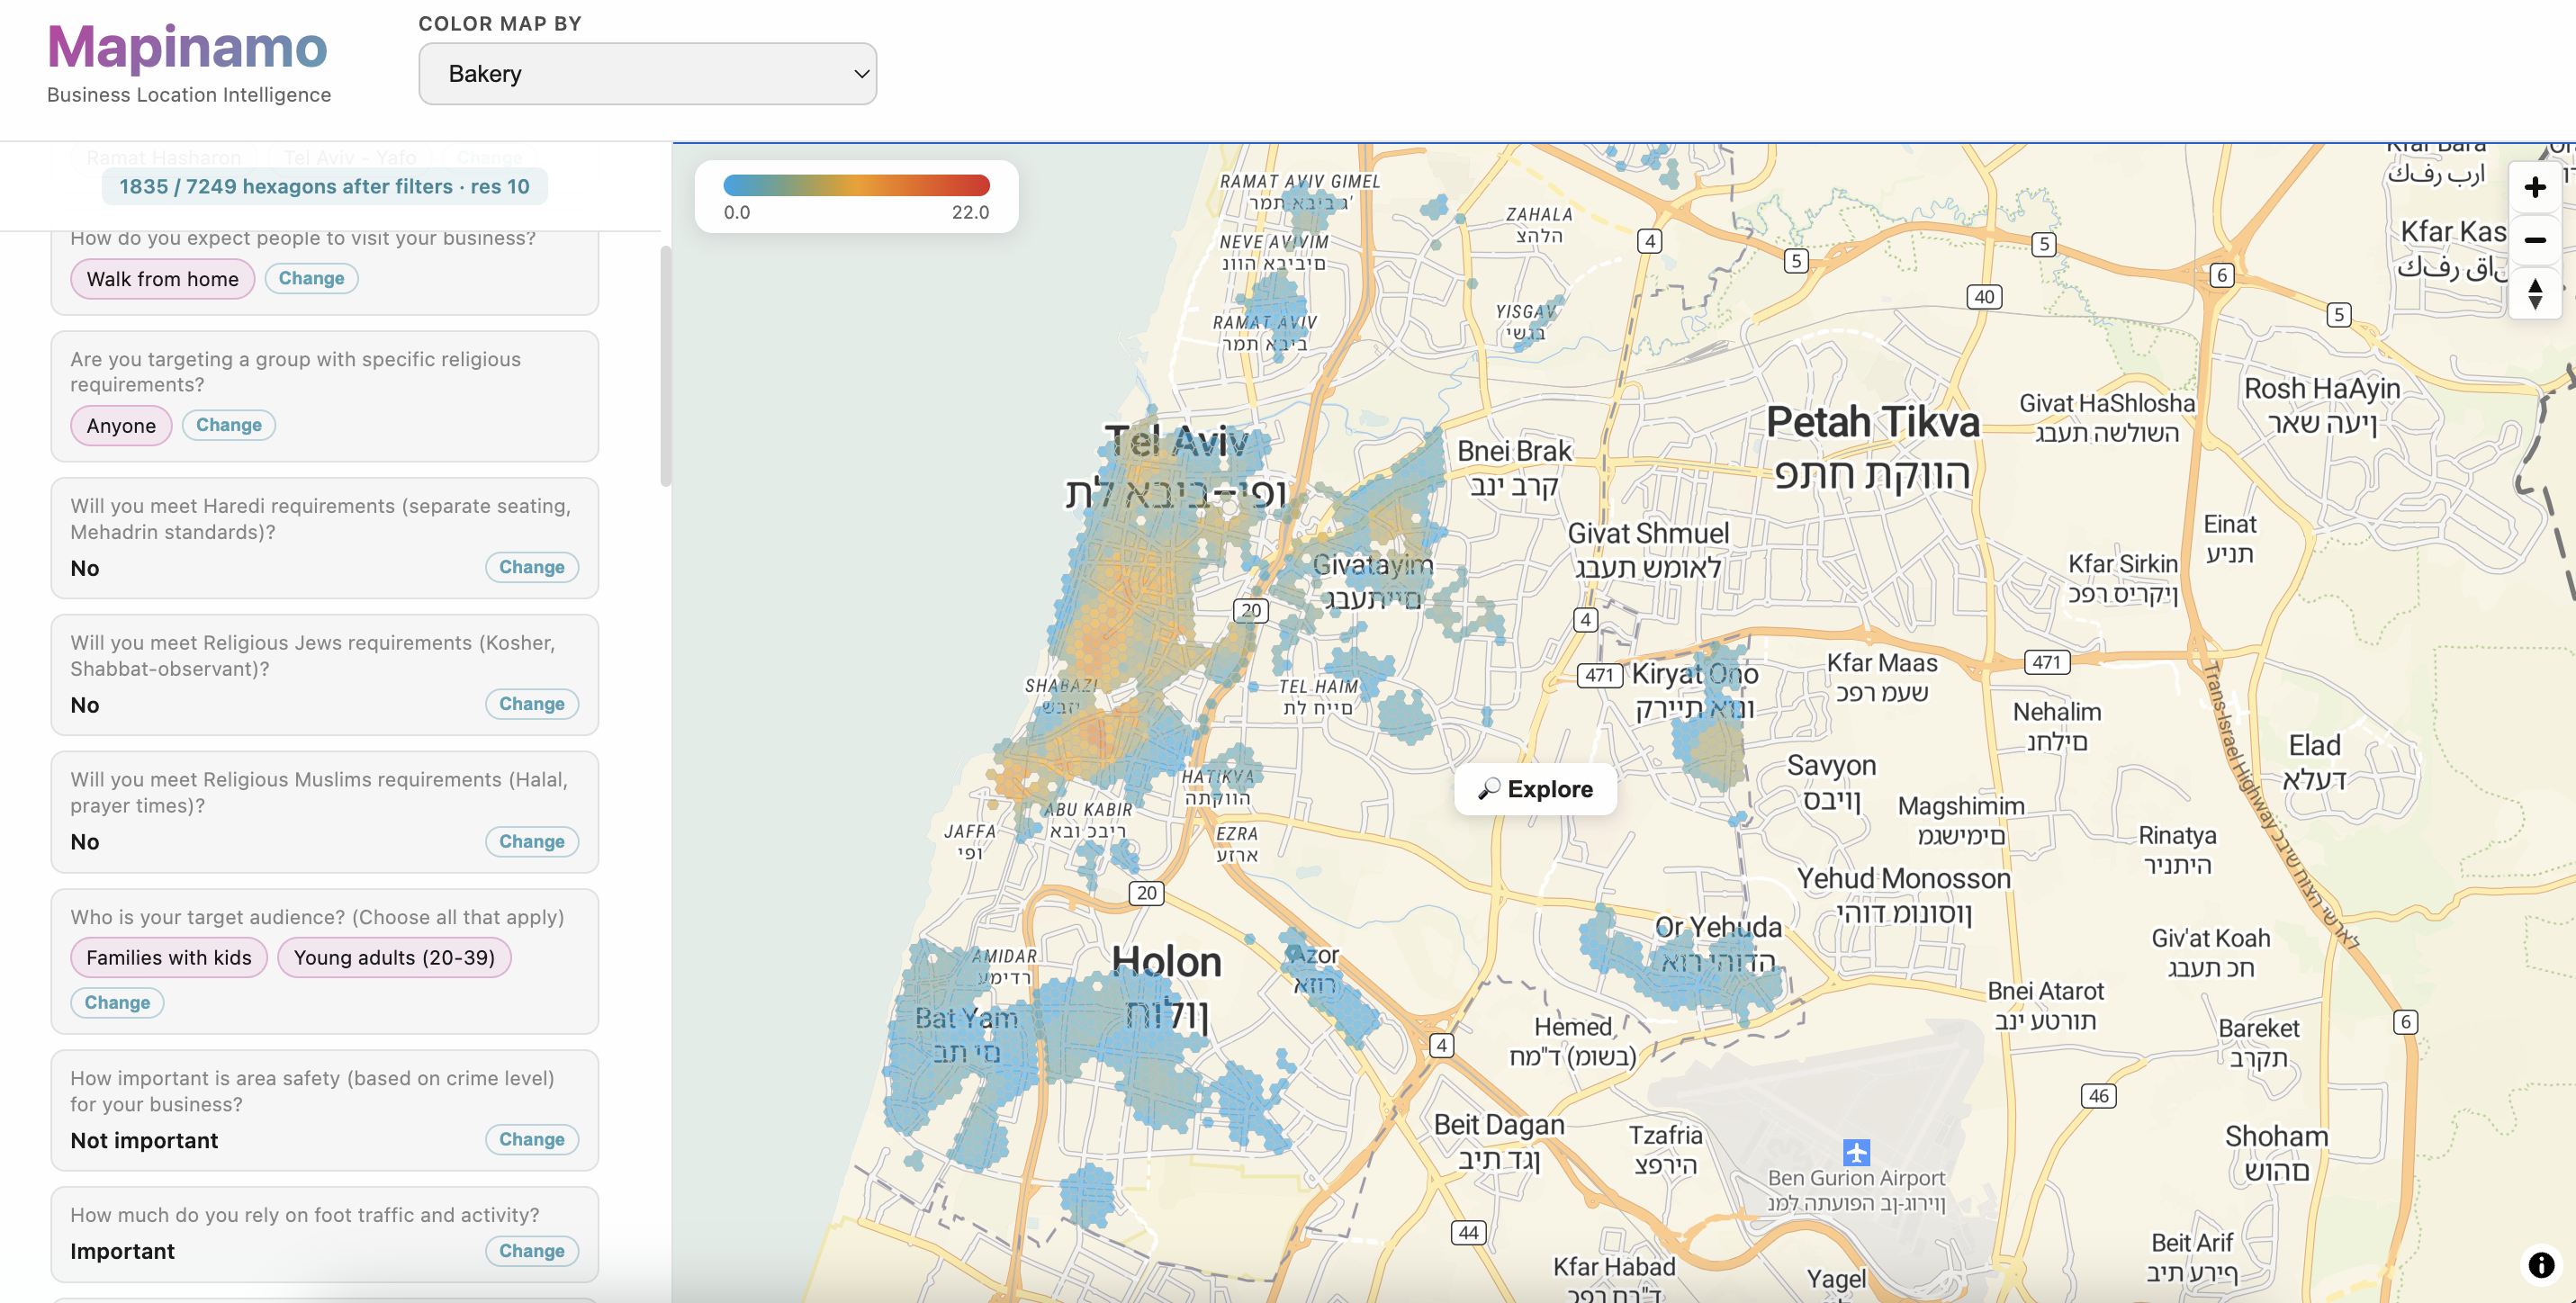Image resolution: width=2576 pixels, height=1303 pixels.
Task: Click the color gradient legend bar
Action: (856, 186)
